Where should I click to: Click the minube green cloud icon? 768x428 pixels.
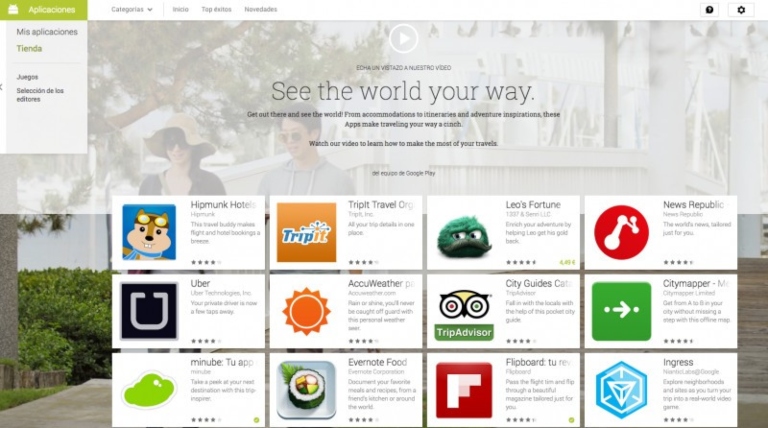tap(149, 389)
